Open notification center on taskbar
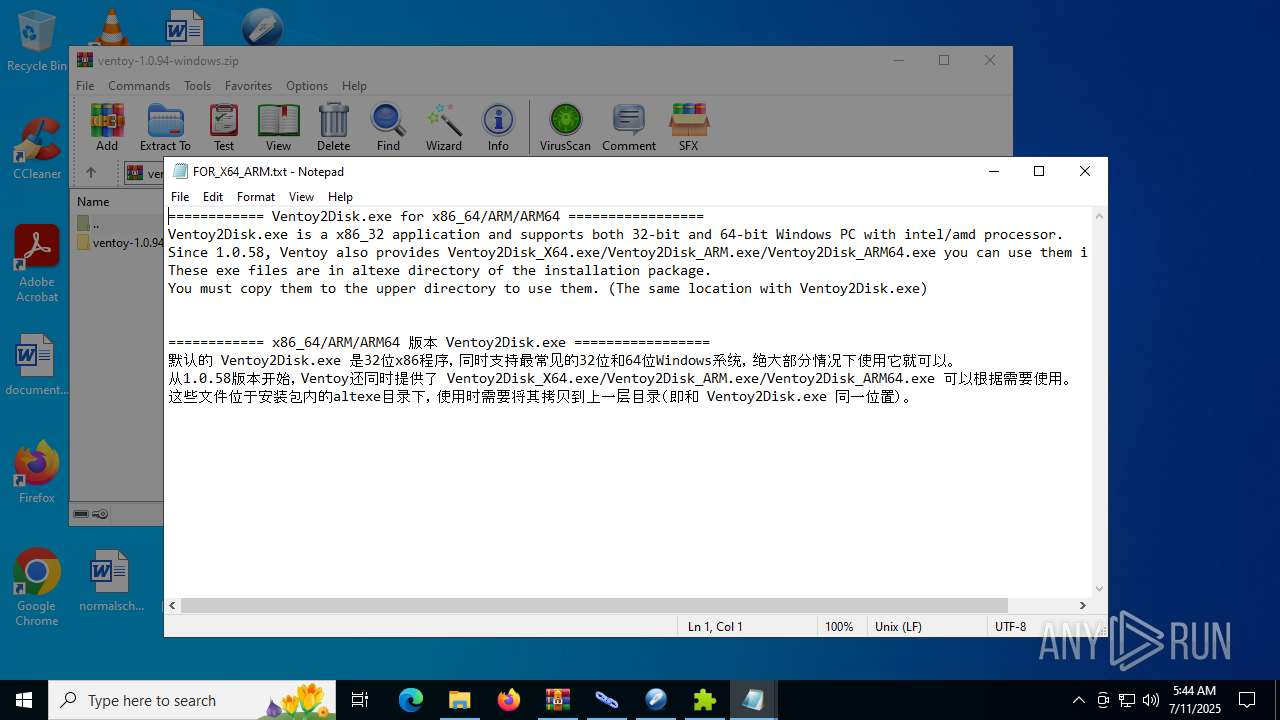This screenshot has width=1280, height=720. 1247,700
